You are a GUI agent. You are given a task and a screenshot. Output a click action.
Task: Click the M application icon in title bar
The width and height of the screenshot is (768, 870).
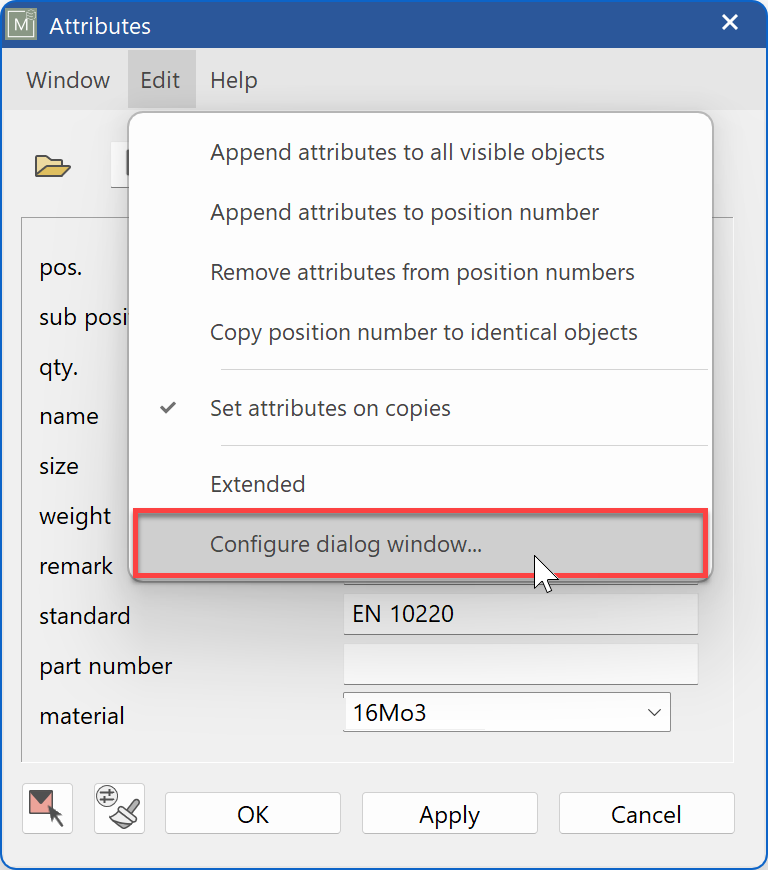[21, 24]
